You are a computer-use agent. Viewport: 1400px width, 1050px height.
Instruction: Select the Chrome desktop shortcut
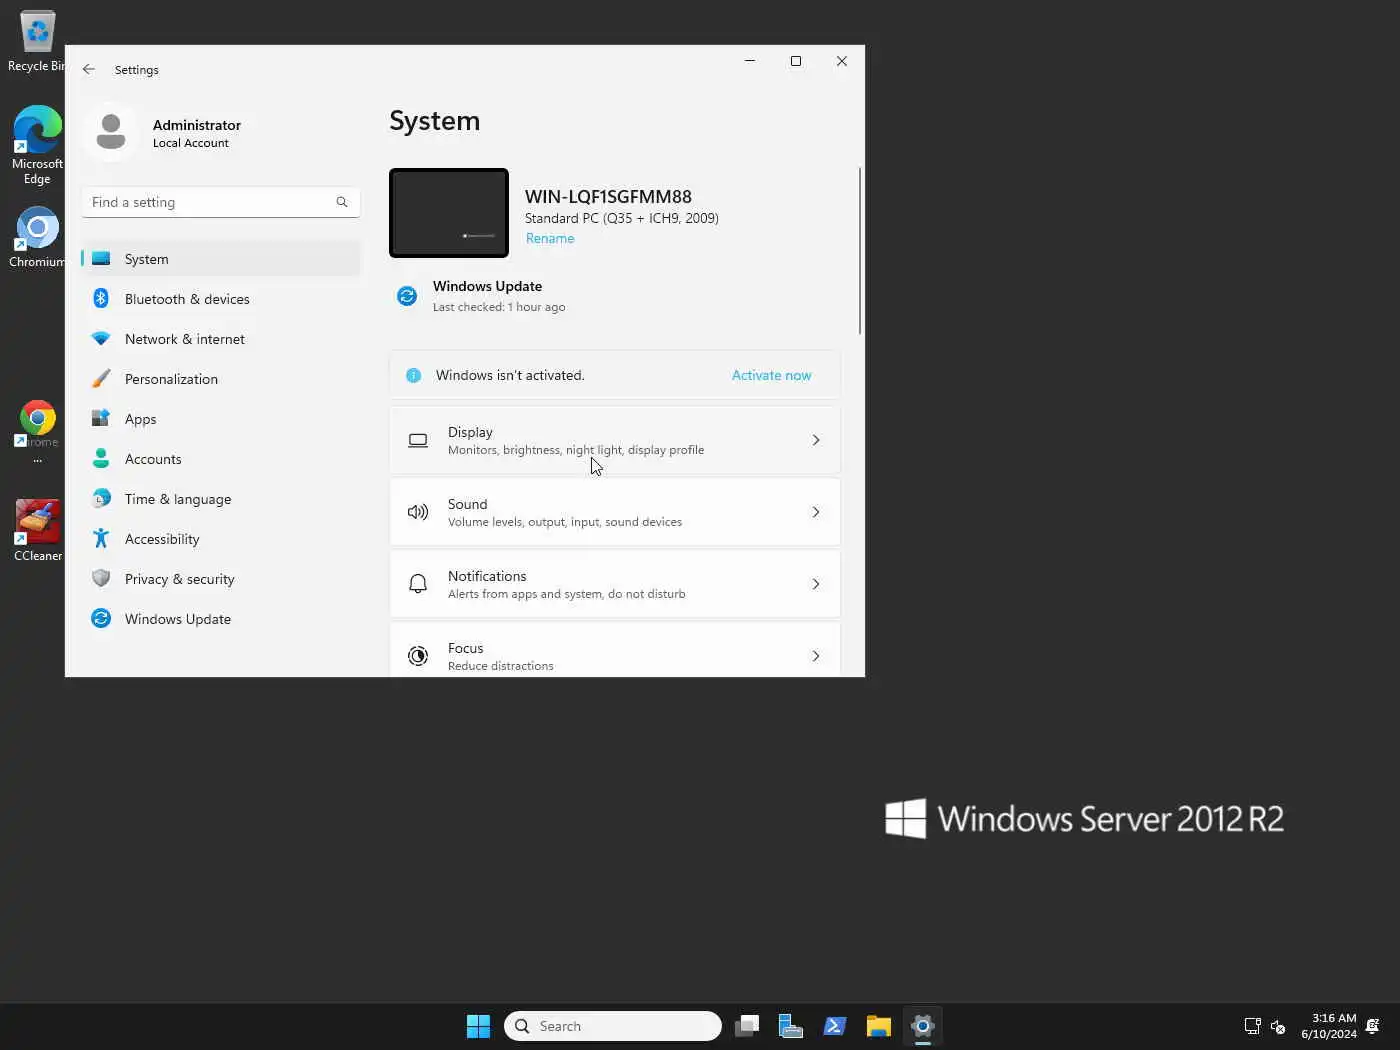[37, 432]
